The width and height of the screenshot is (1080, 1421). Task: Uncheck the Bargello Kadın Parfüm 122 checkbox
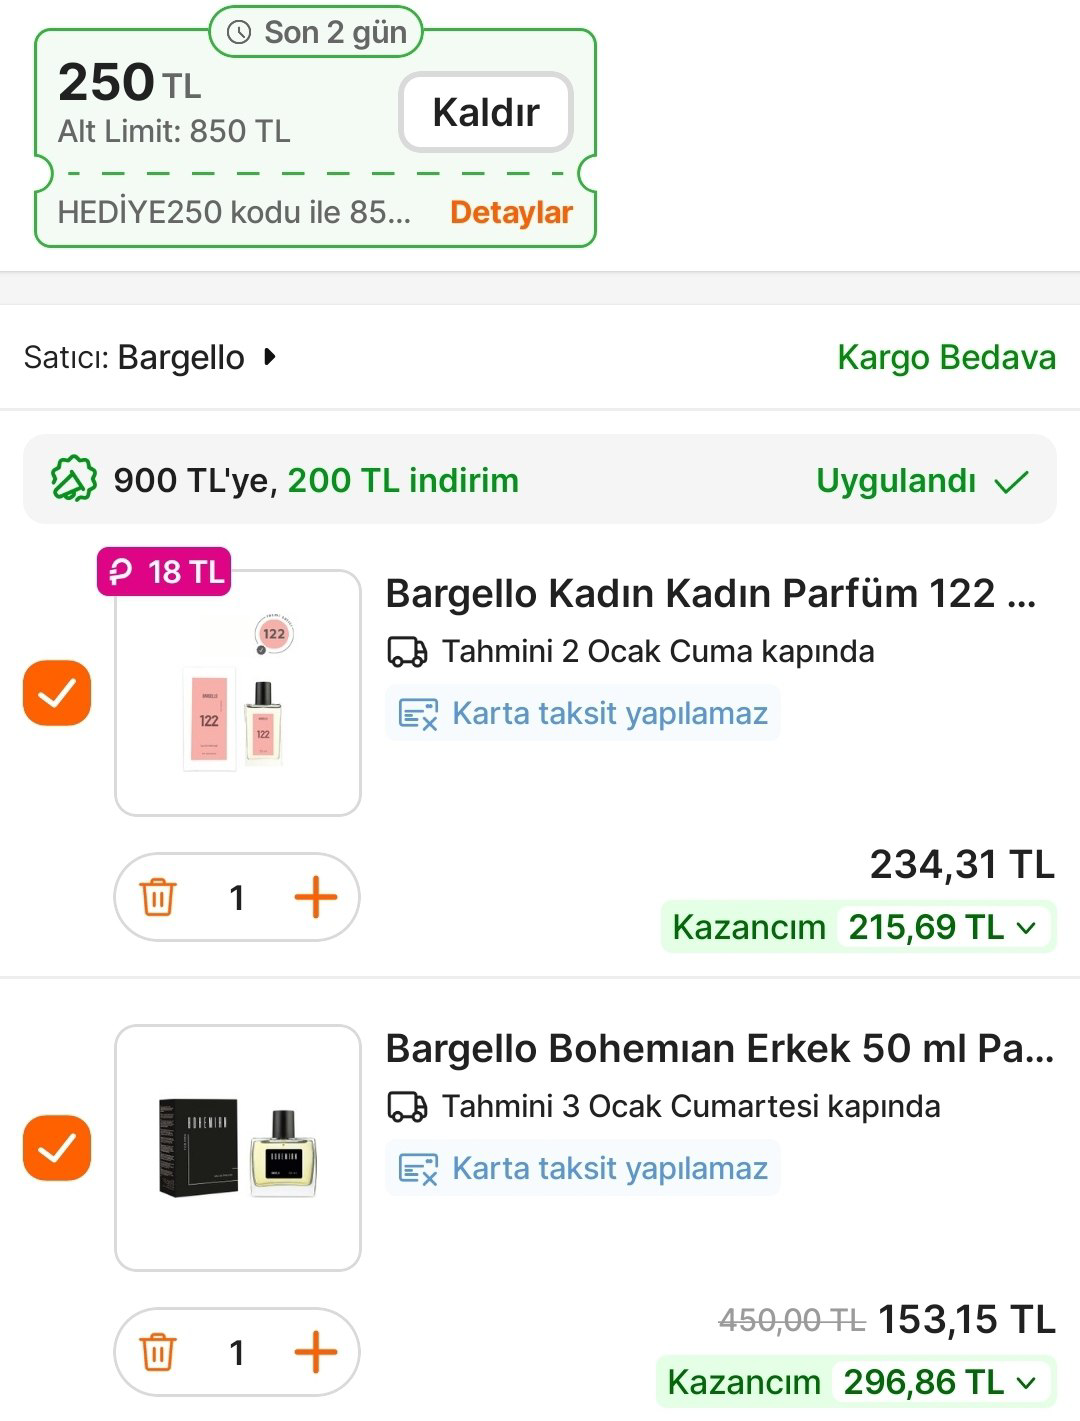tap(57, 692)
